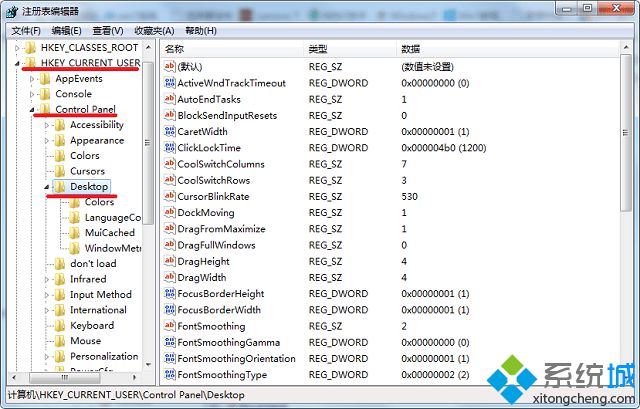Sort values by the 数据 column header
Viewport: 640px width, 409px height.
pos(508,49)
